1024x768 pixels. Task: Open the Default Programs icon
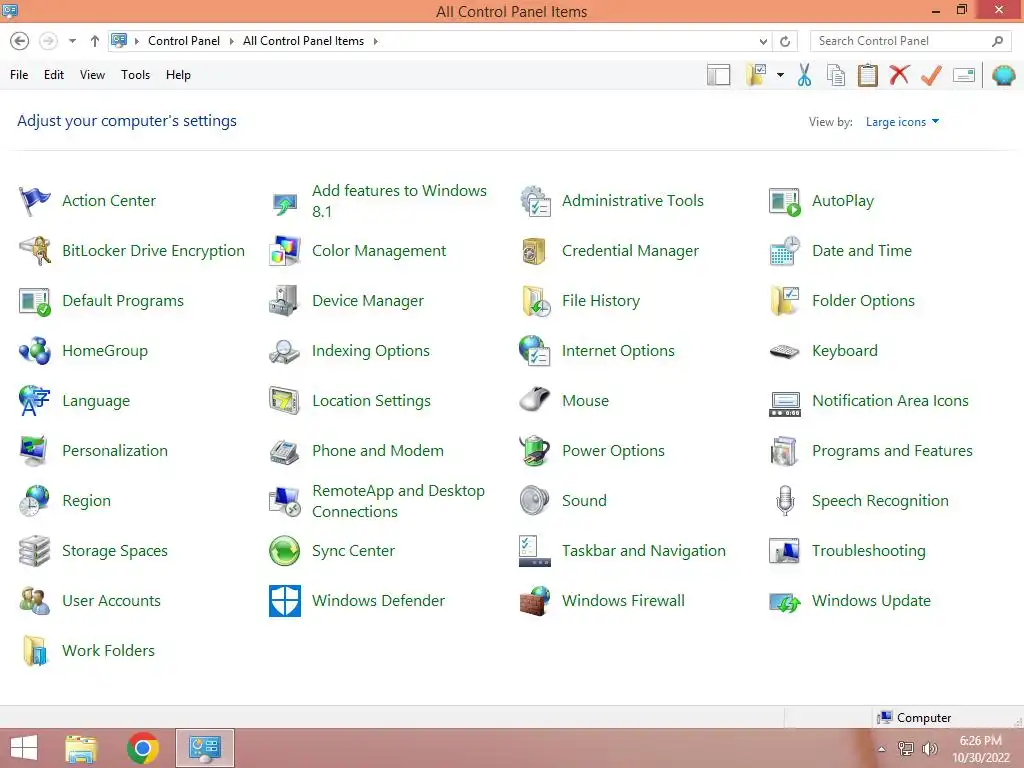(x=35, y=302)
